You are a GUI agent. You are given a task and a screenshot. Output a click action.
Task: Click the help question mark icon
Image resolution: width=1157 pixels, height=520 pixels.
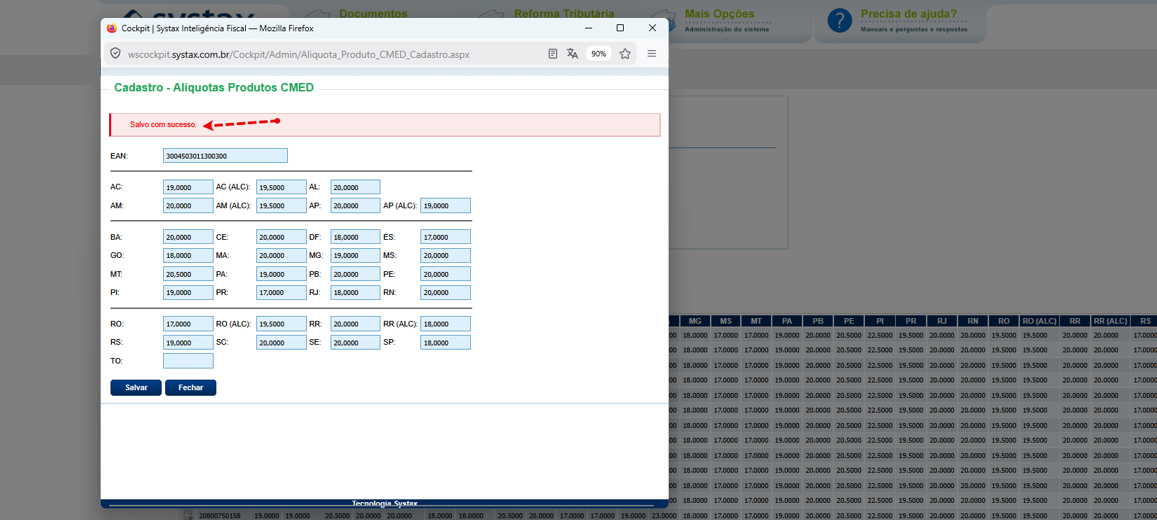click(x=840, y=21)
